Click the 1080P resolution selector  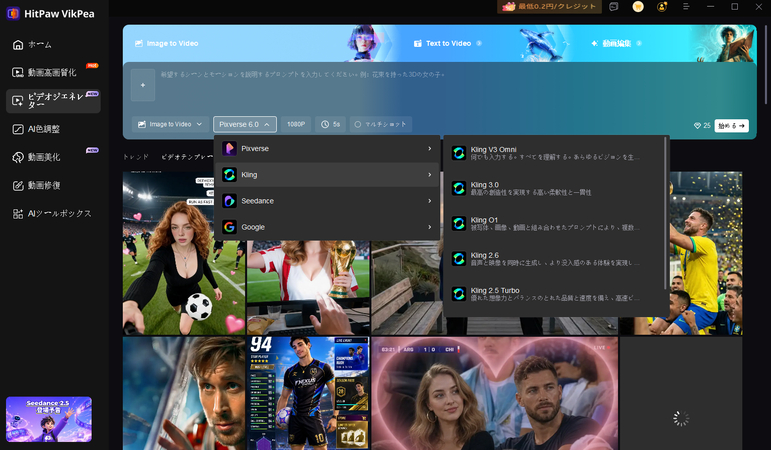296,124
